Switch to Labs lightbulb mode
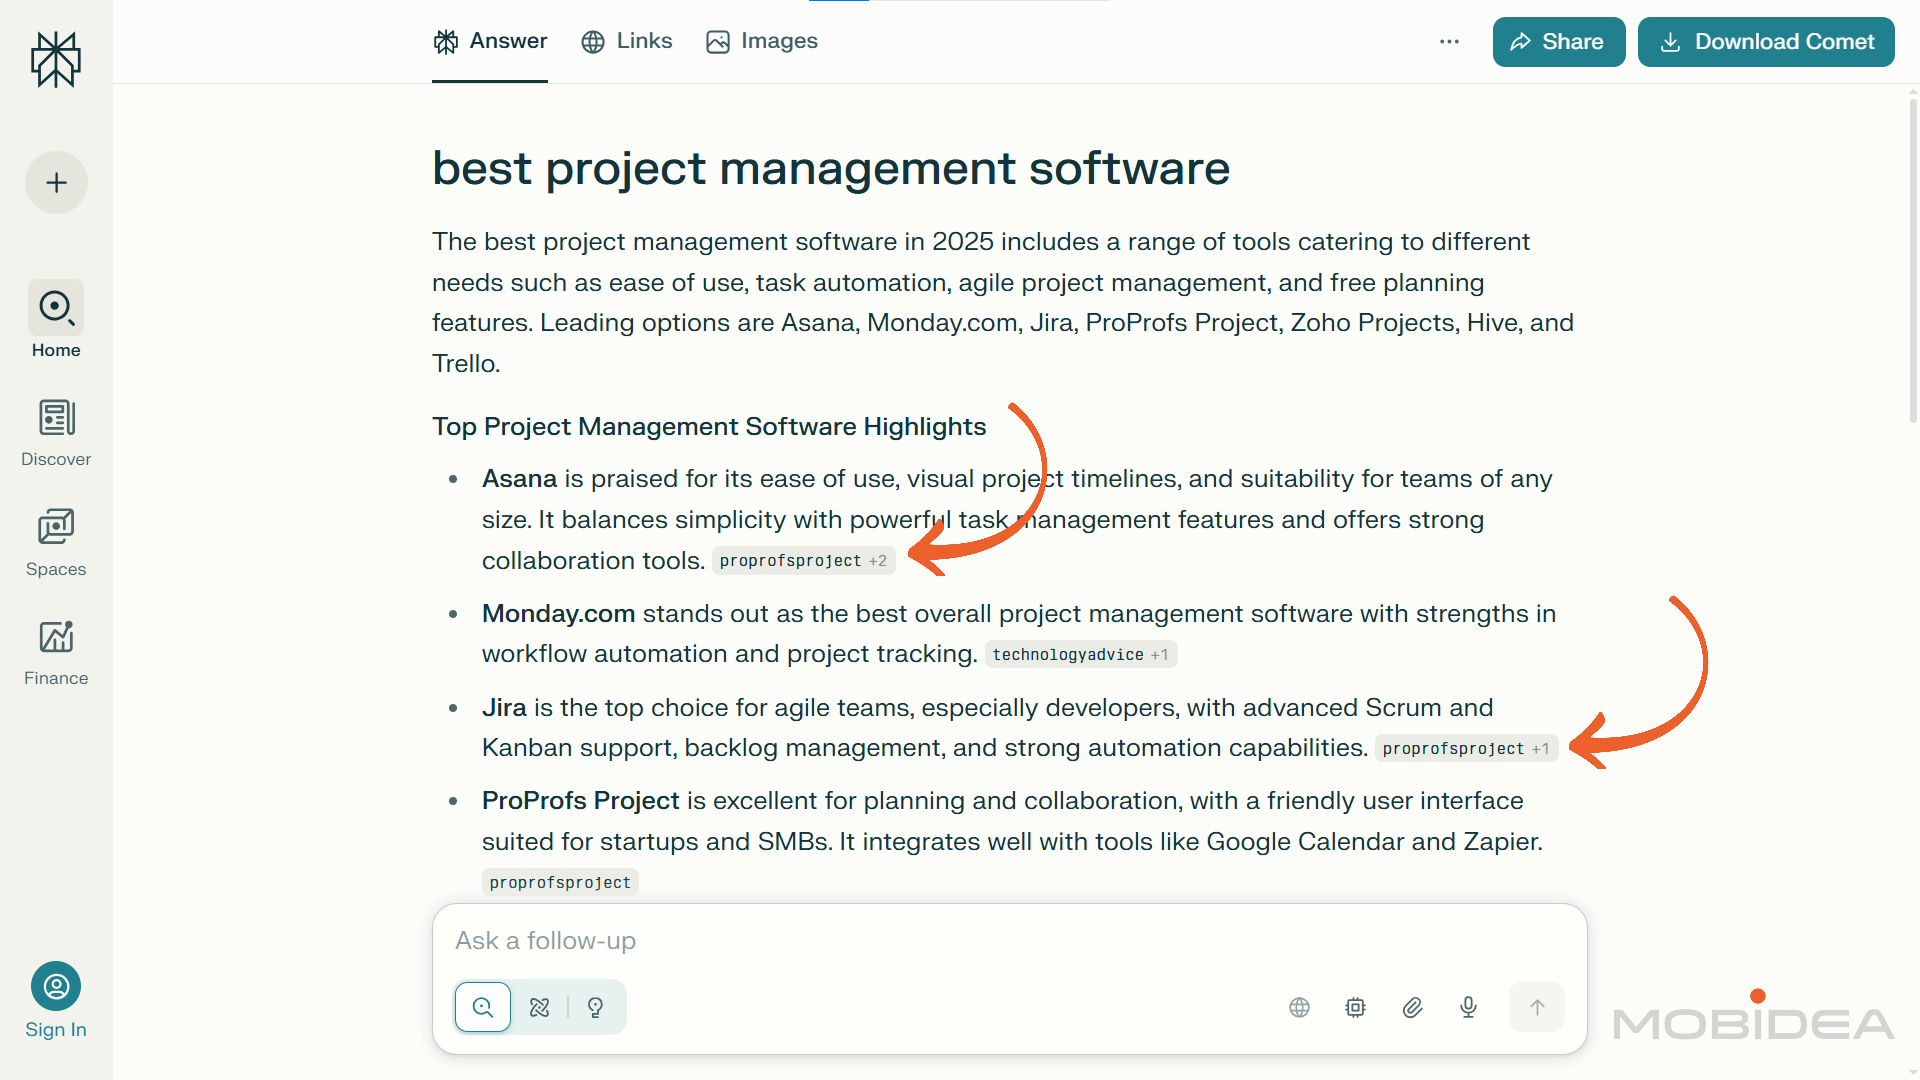Screen dimensions: 1920x1080 (x=596, y=1007)
